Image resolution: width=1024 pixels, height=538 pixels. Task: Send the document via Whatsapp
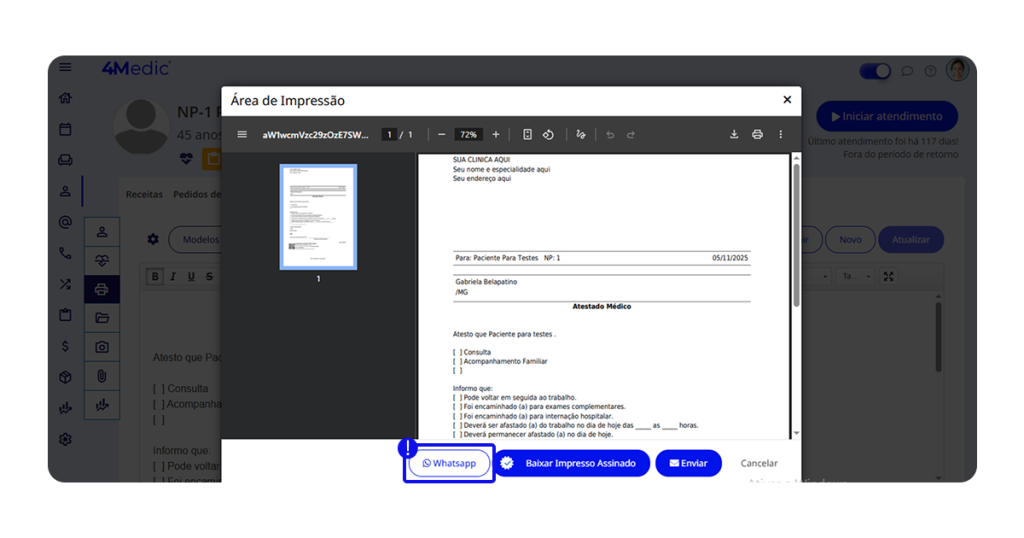click(x=449, y=464)
